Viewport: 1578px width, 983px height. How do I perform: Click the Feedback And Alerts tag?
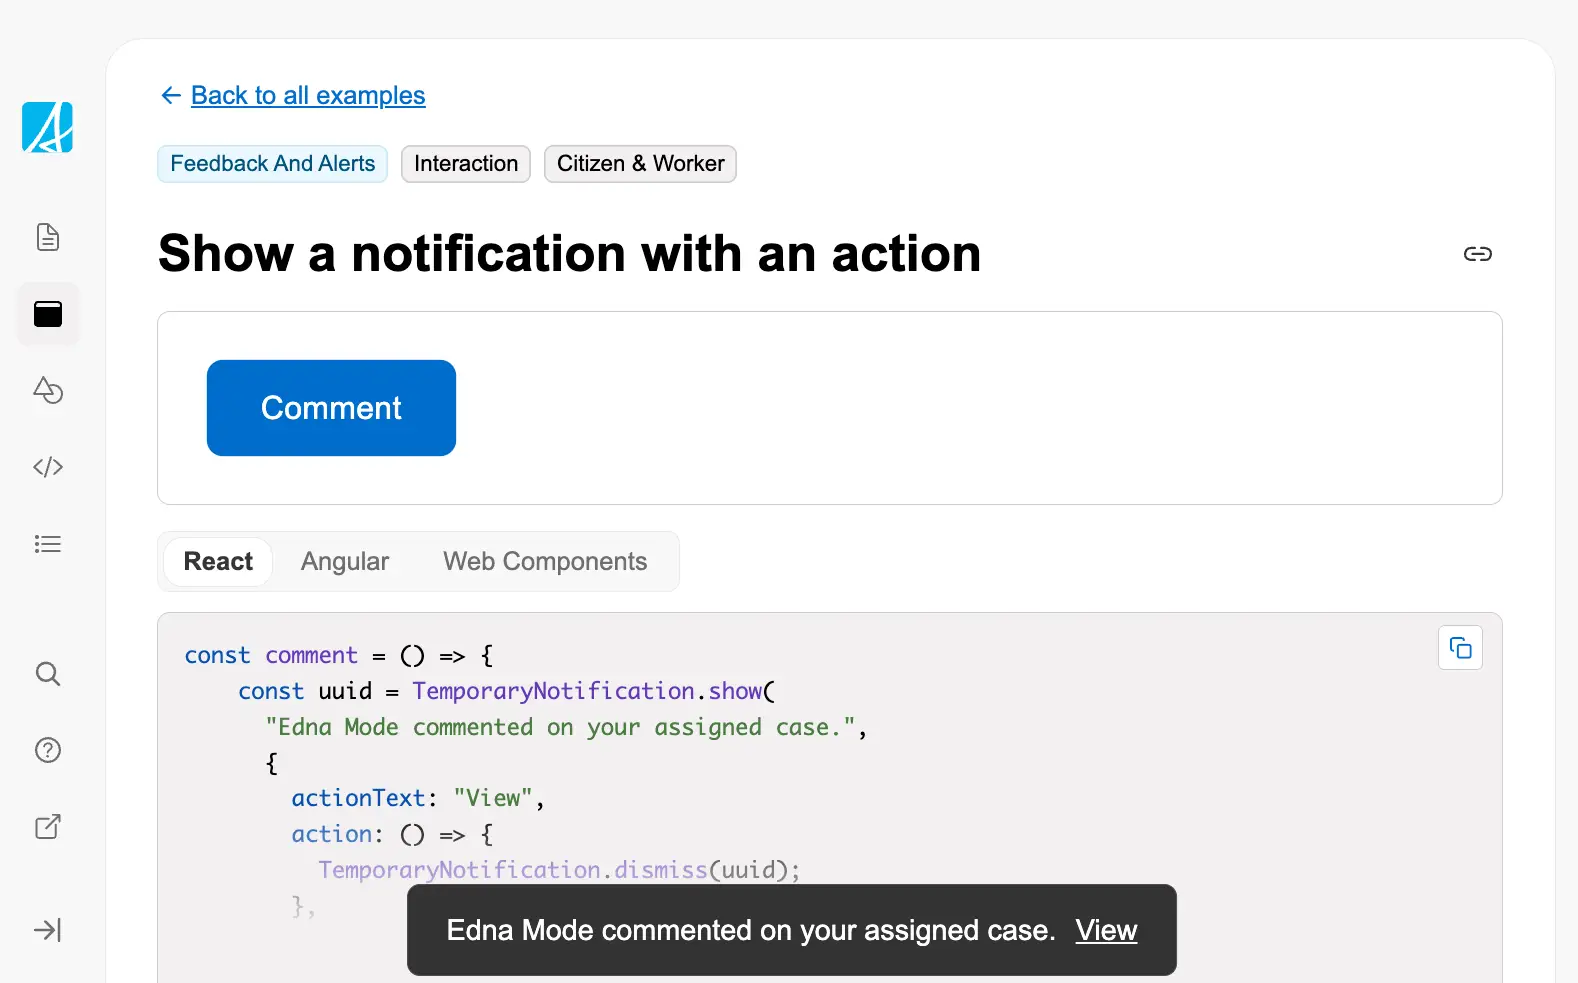pyautogui.click(x=272, y=164)
